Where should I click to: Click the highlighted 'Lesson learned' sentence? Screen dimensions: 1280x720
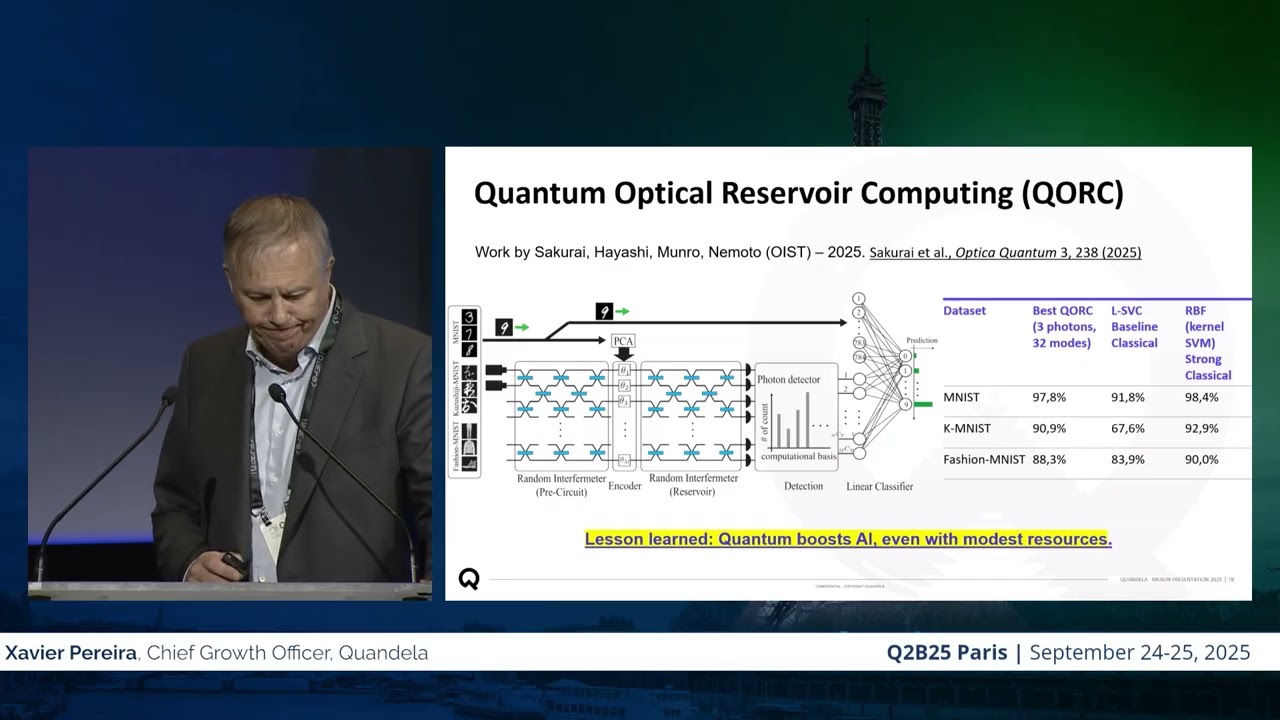[848, 539]
